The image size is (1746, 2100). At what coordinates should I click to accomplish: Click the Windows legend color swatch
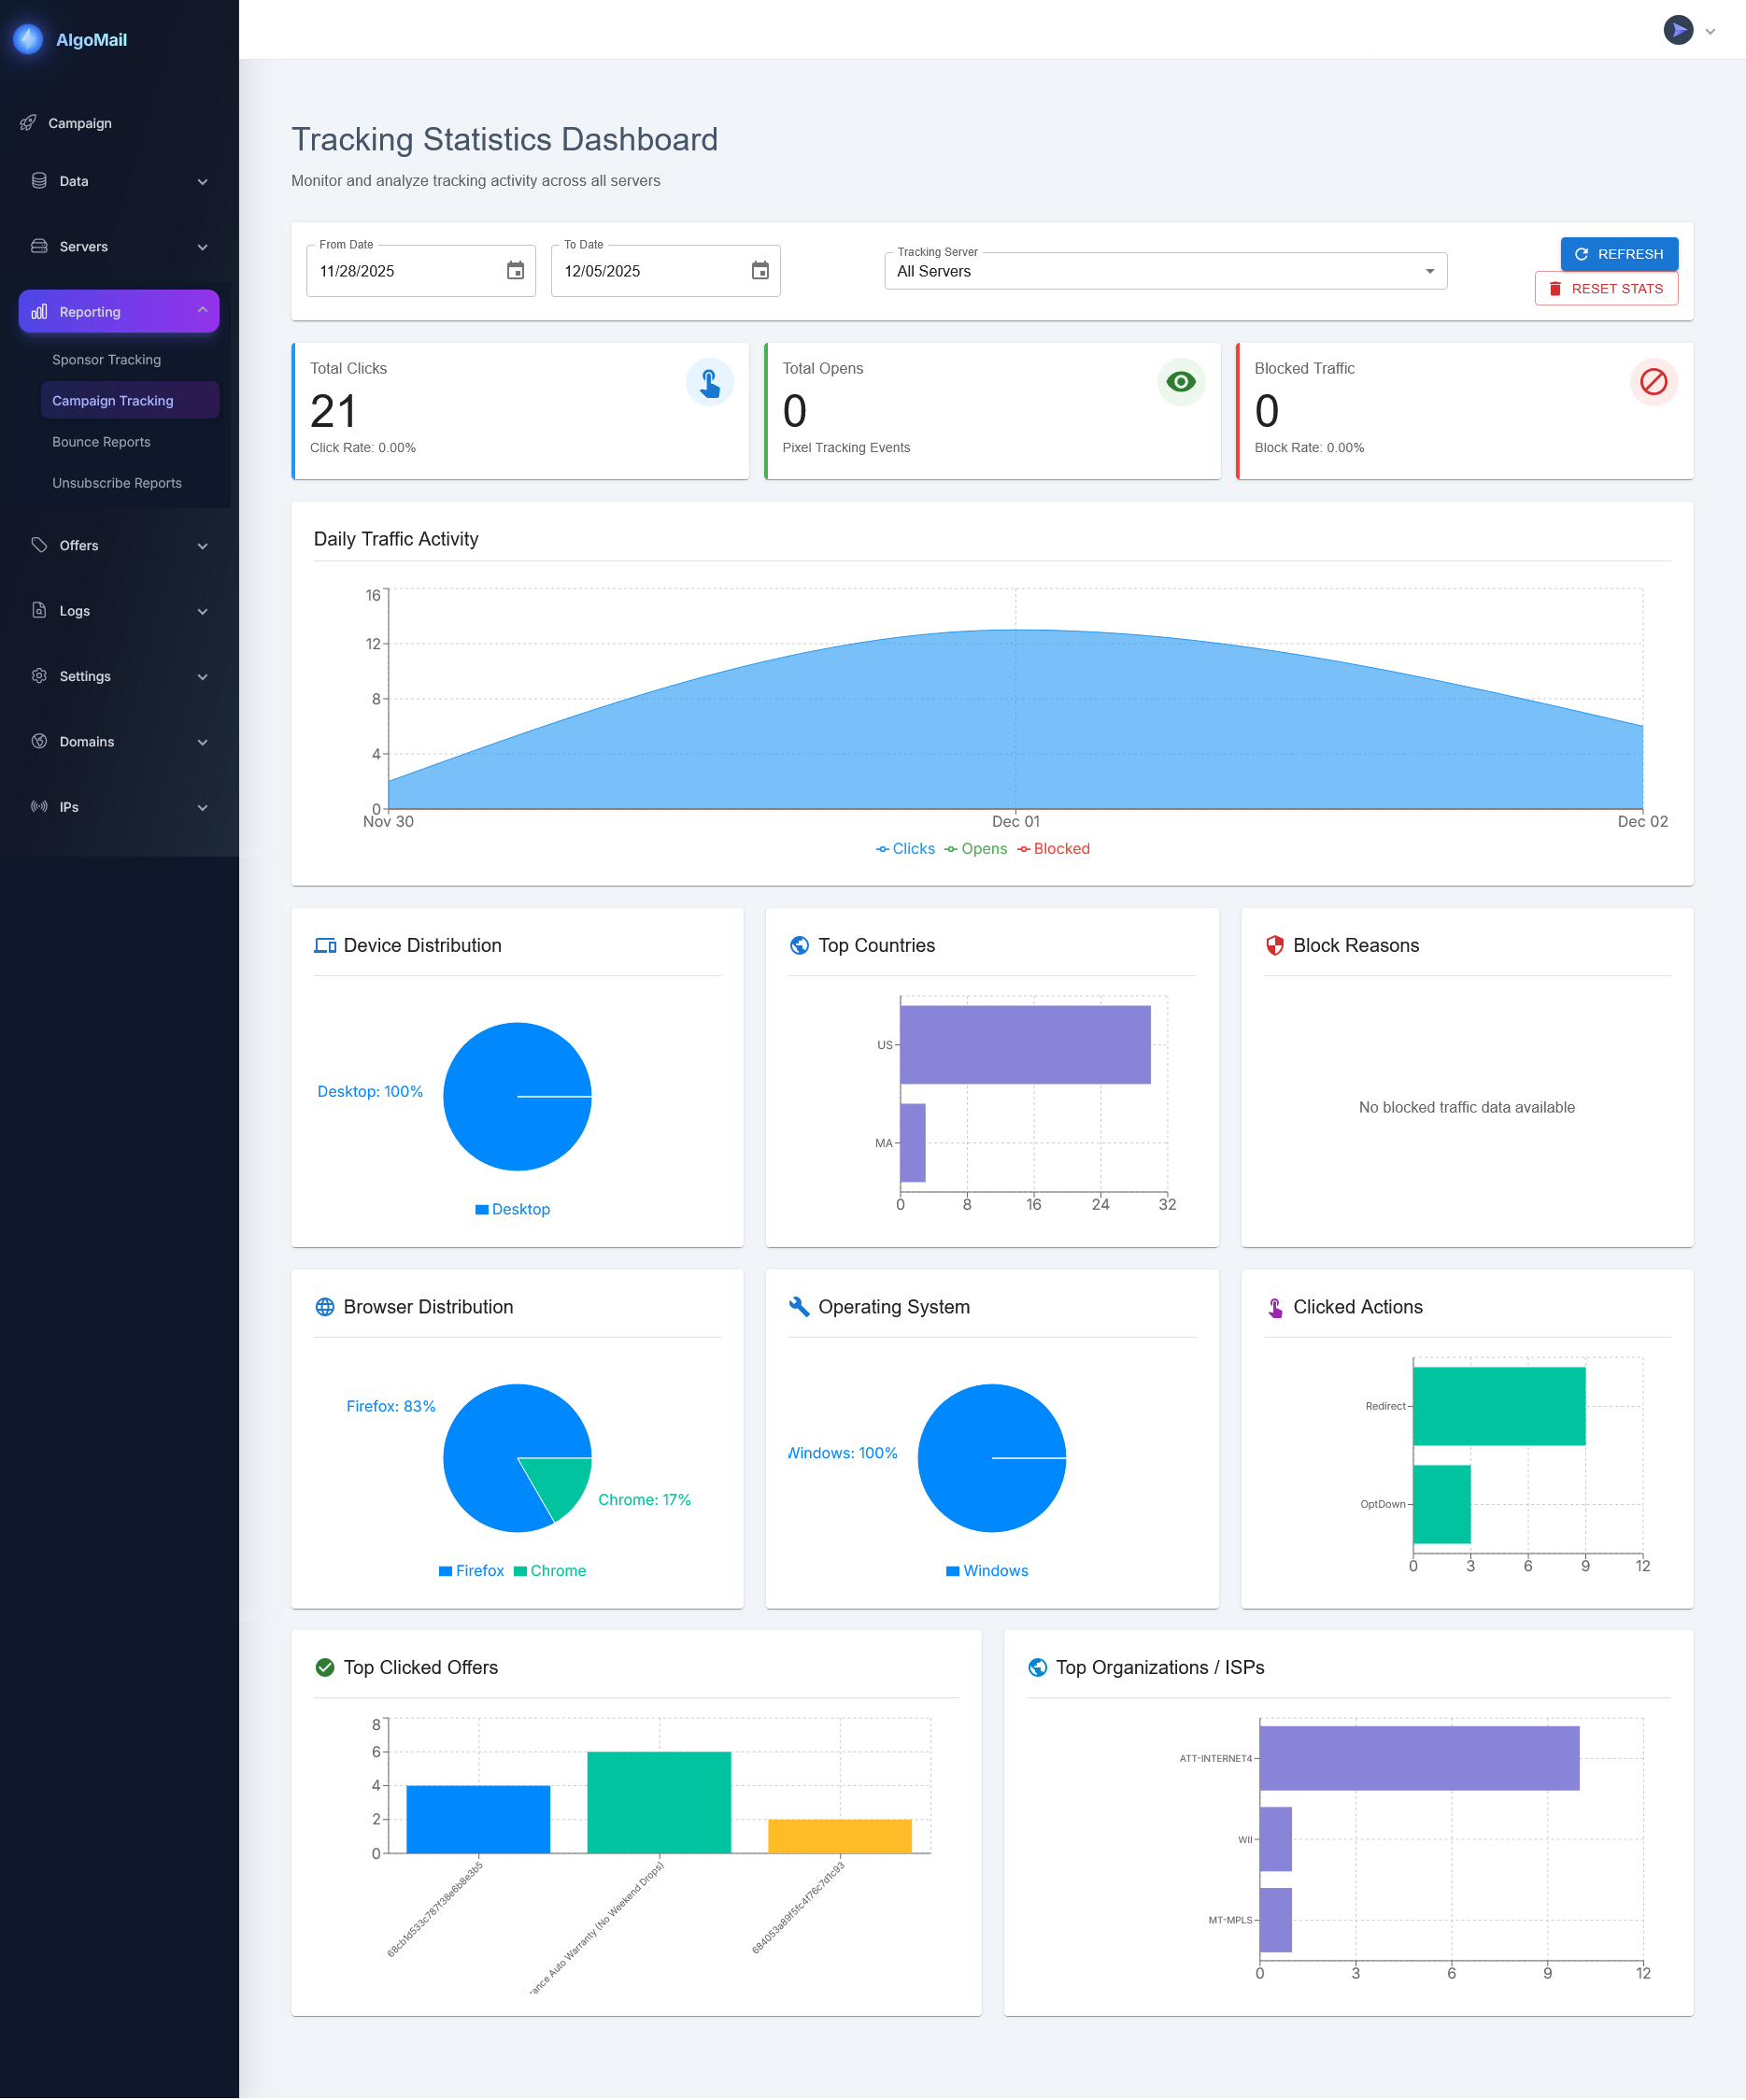tap(952, 1570)
